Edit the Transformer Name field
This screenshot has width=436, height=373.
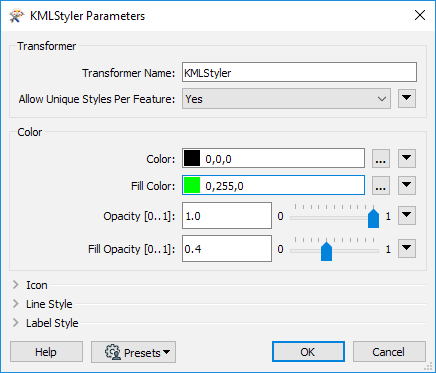tap(299, 72)
